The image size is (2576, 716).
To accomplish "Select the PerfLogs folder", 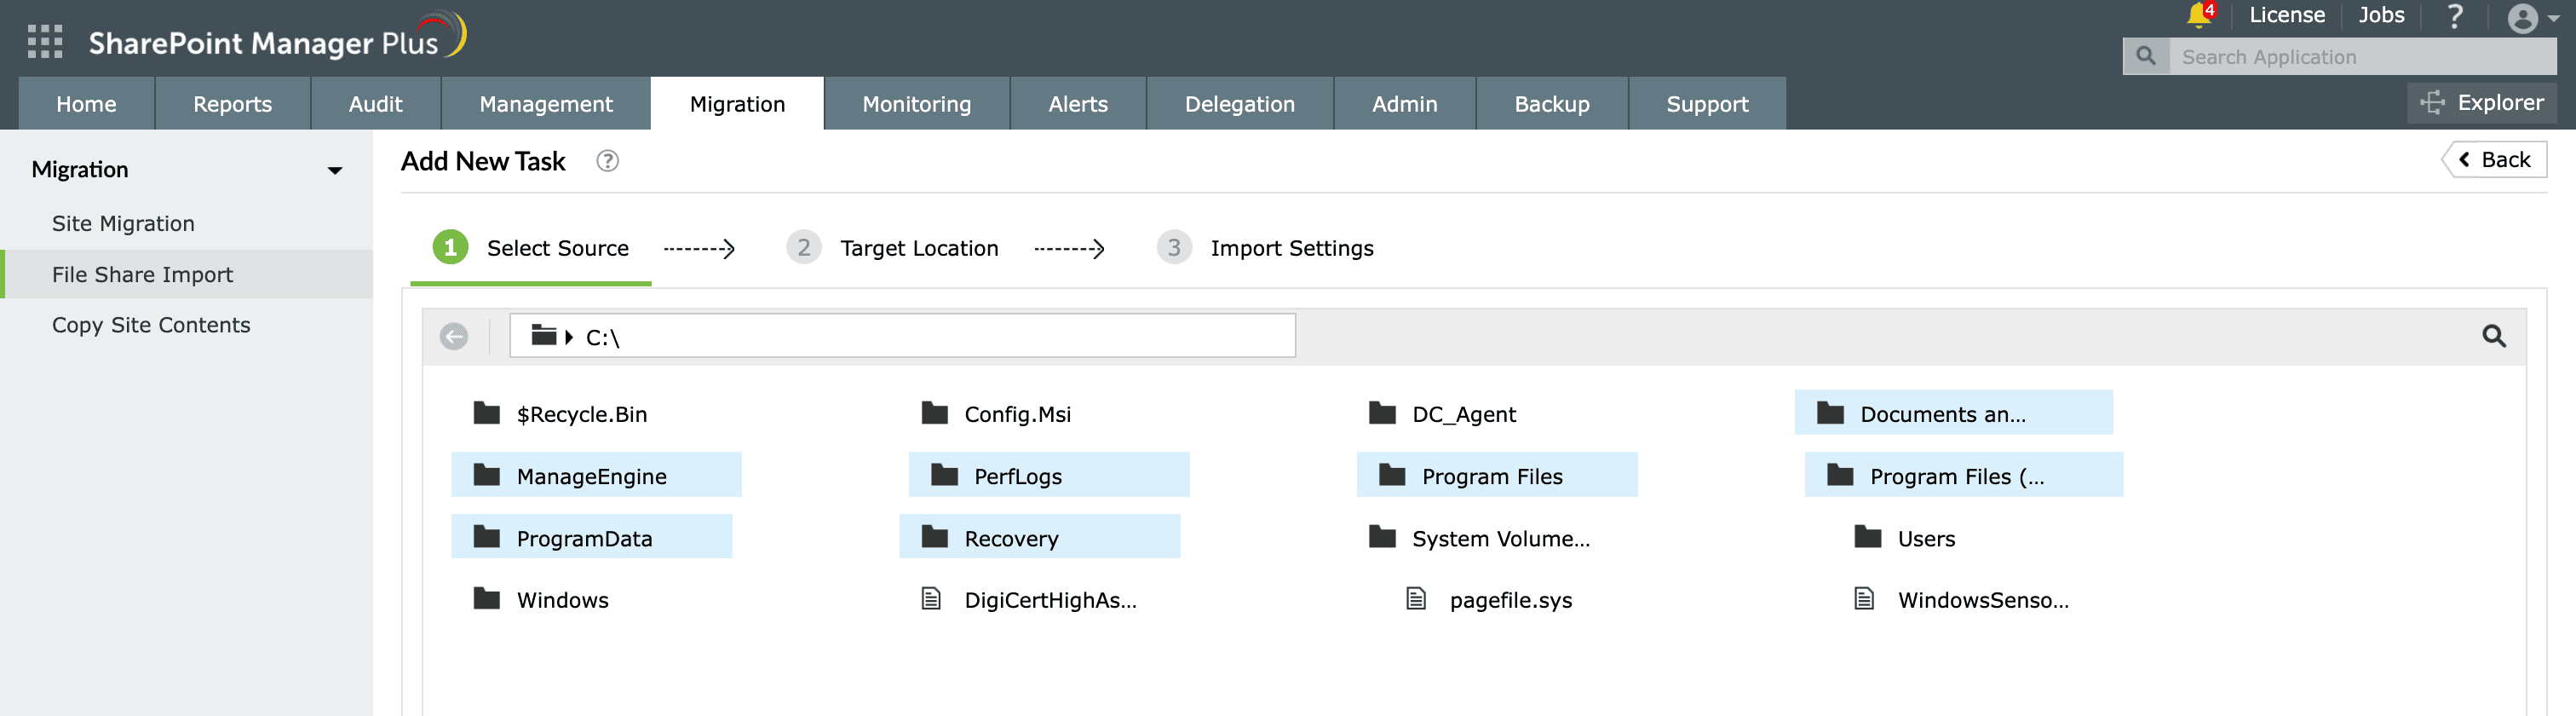I will click(x=1049, y=475).
